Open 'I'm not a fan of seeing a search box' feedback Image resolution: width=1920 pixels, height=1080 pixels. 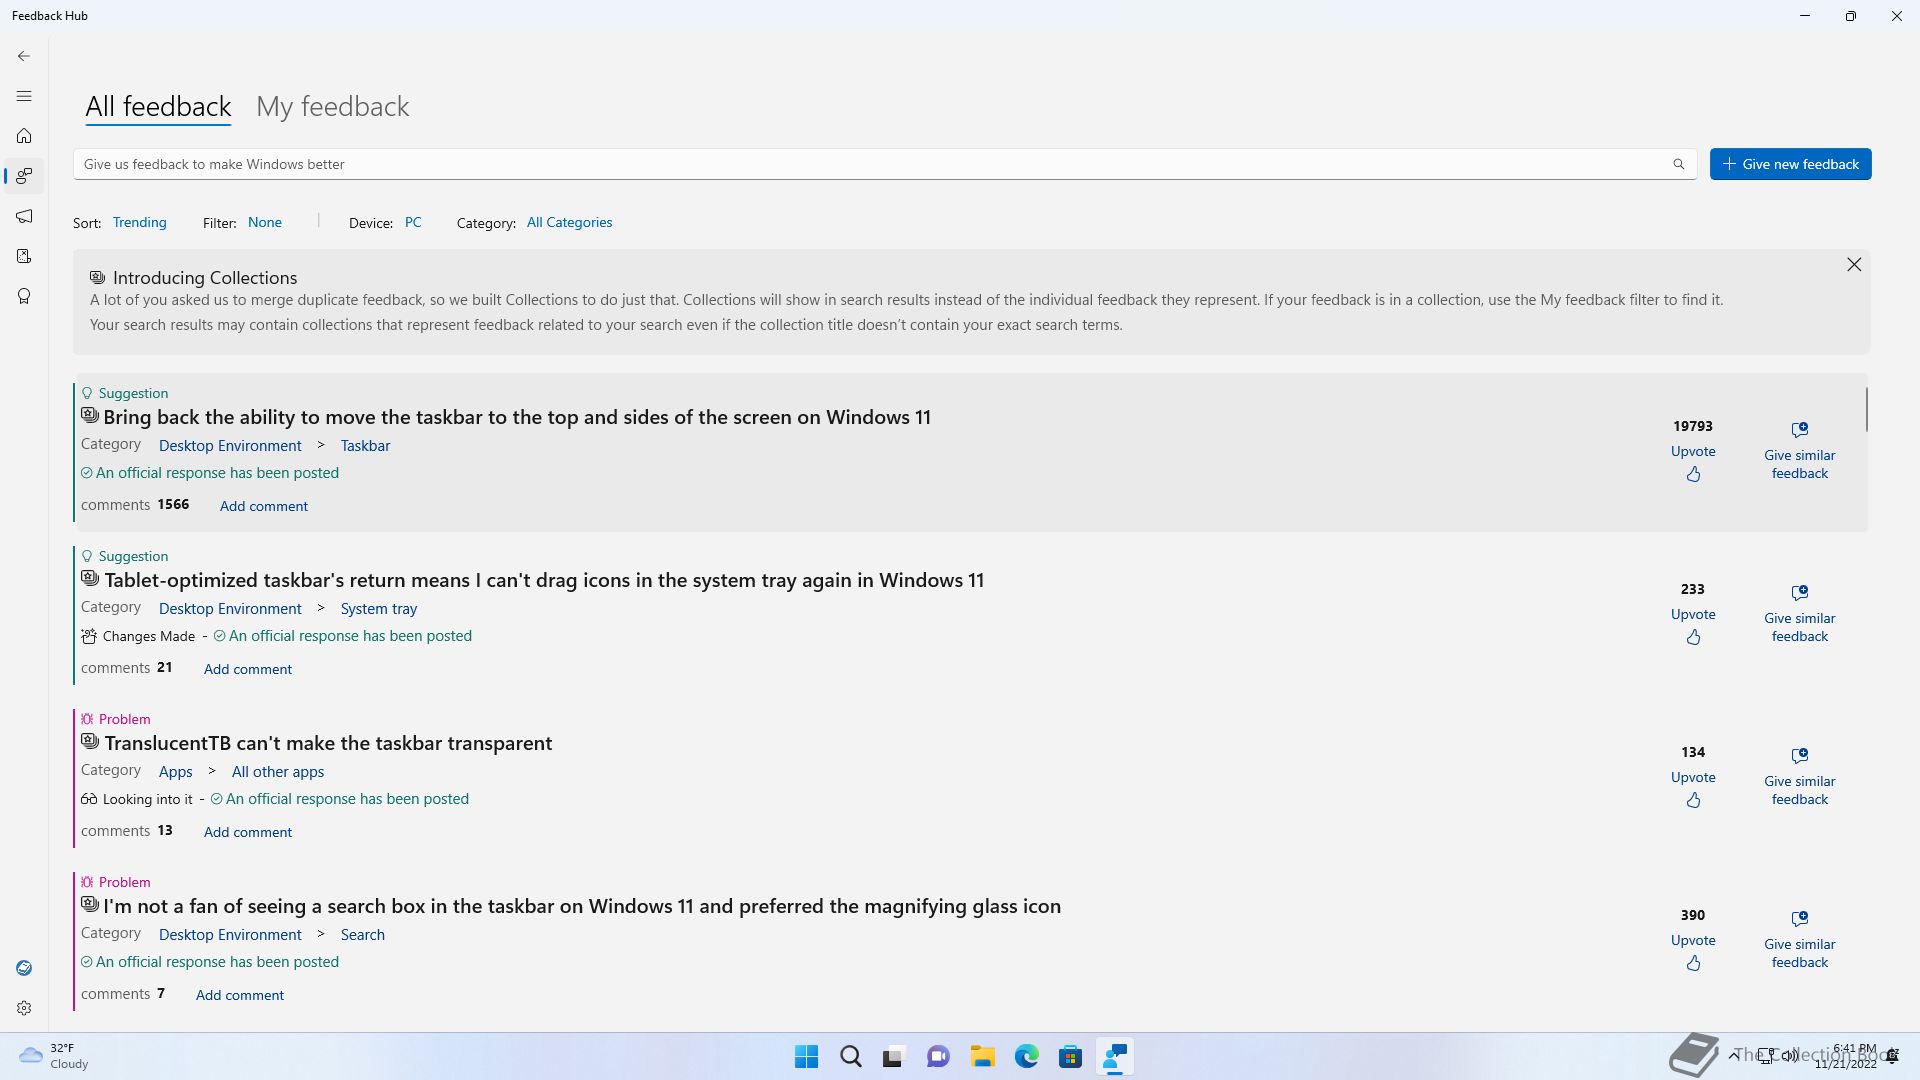point(582,906)
